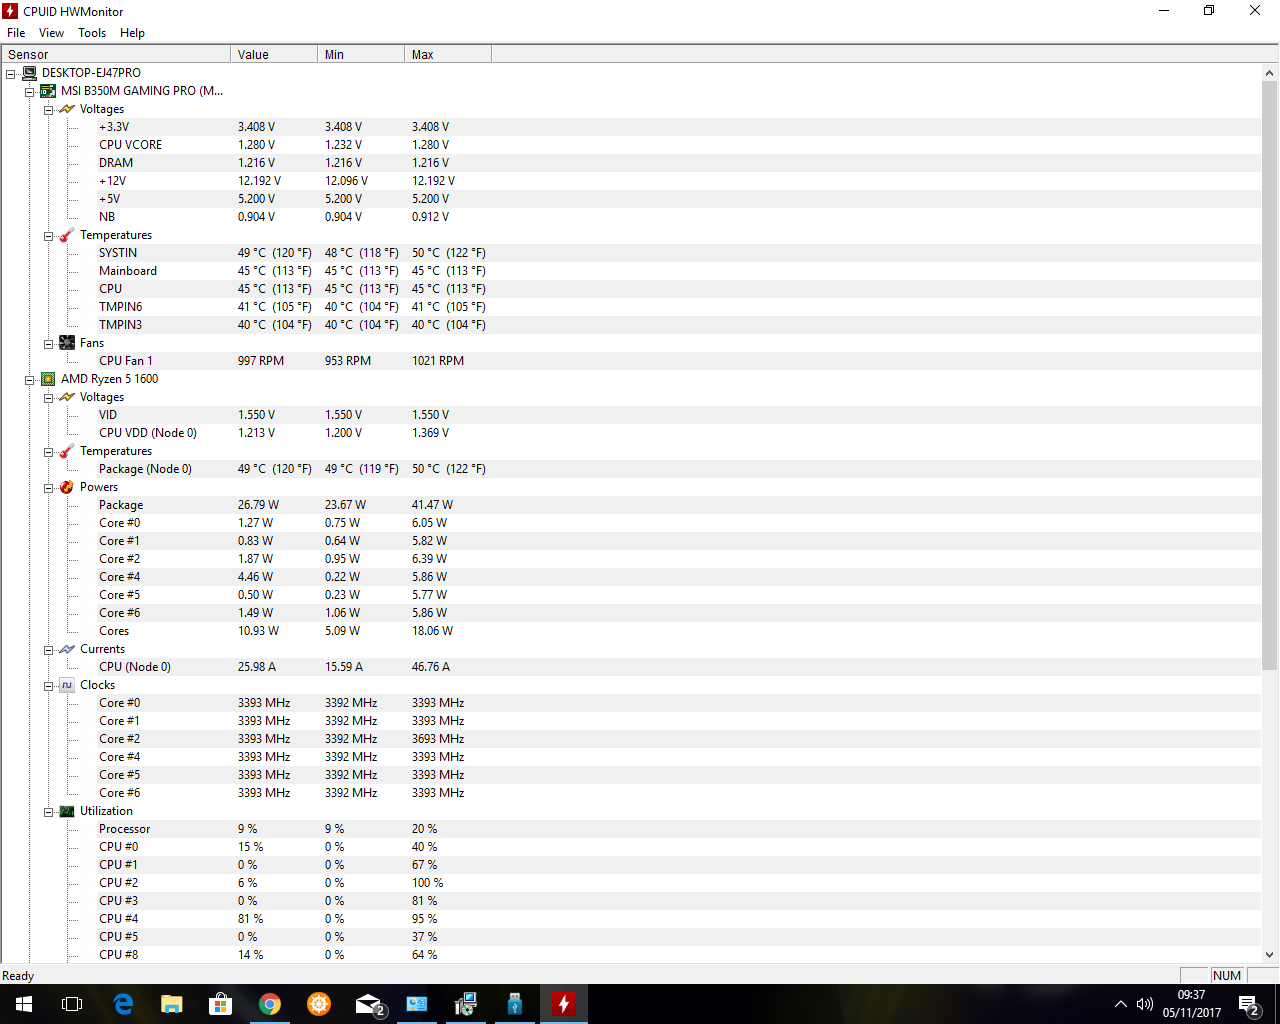The width and height of the screenshot is (1280, 1024).
Task: Click the flame icon beside Powers
Action: pos(67,487)
